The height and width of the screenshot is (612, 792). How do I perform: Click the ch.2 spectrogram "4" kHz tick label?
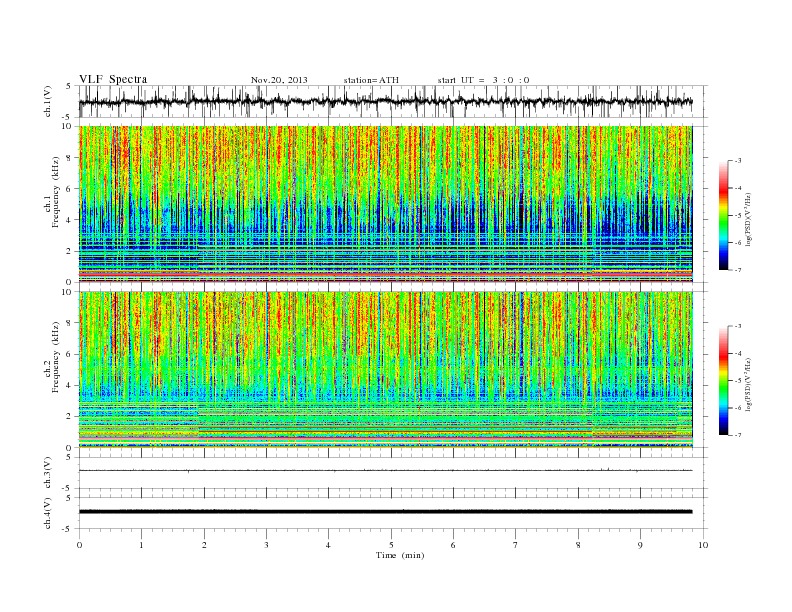tap(69, 386)
